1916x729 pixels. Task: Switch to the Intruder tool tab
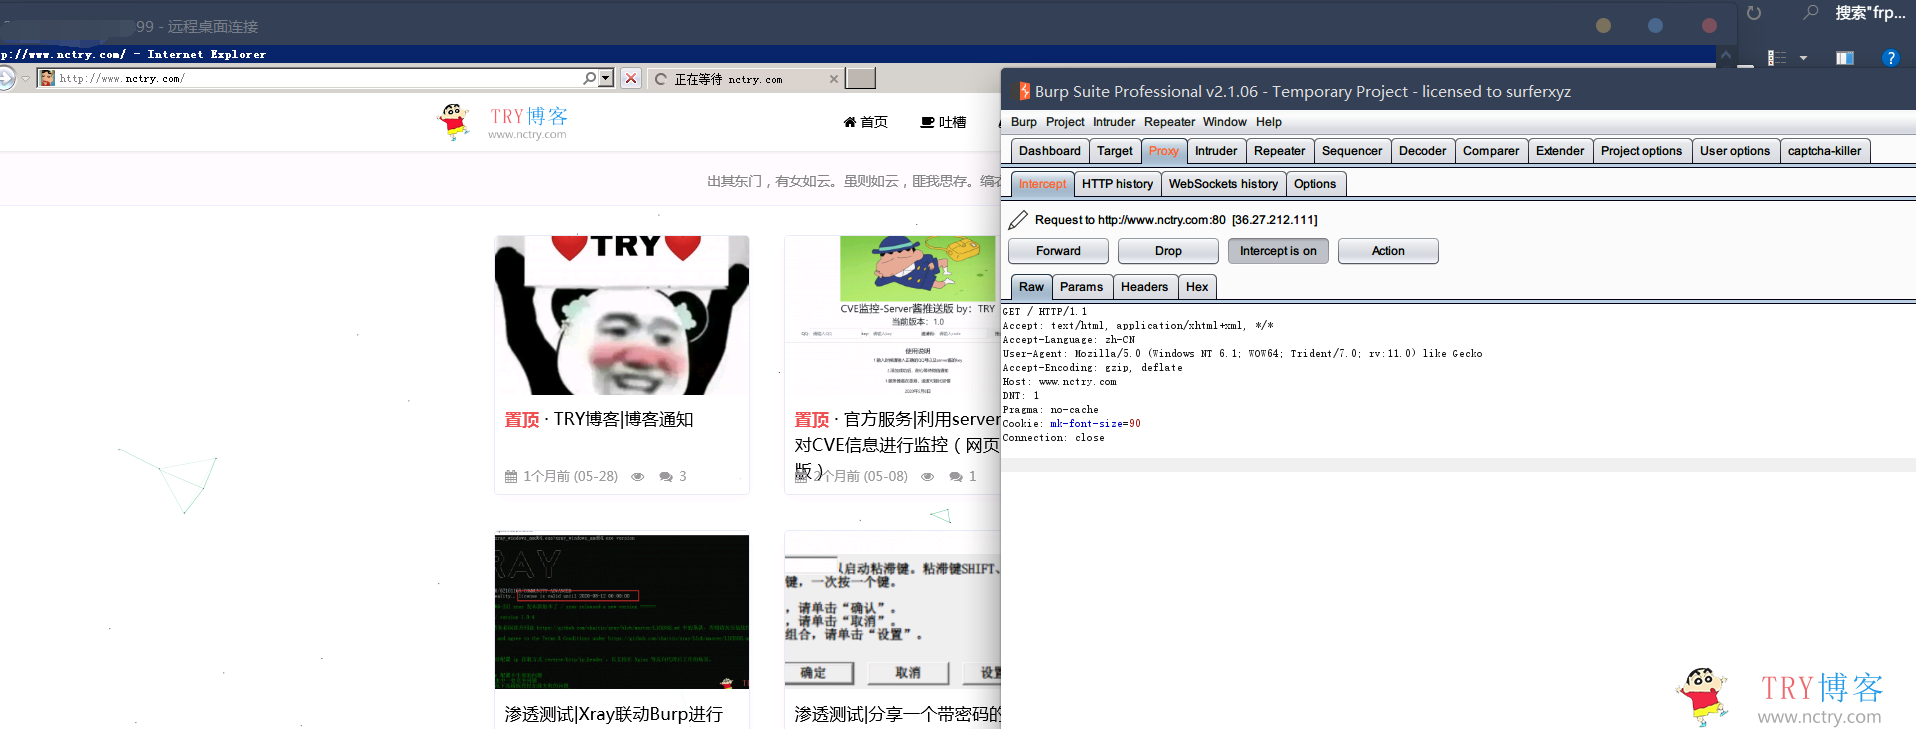(1216, 151)
